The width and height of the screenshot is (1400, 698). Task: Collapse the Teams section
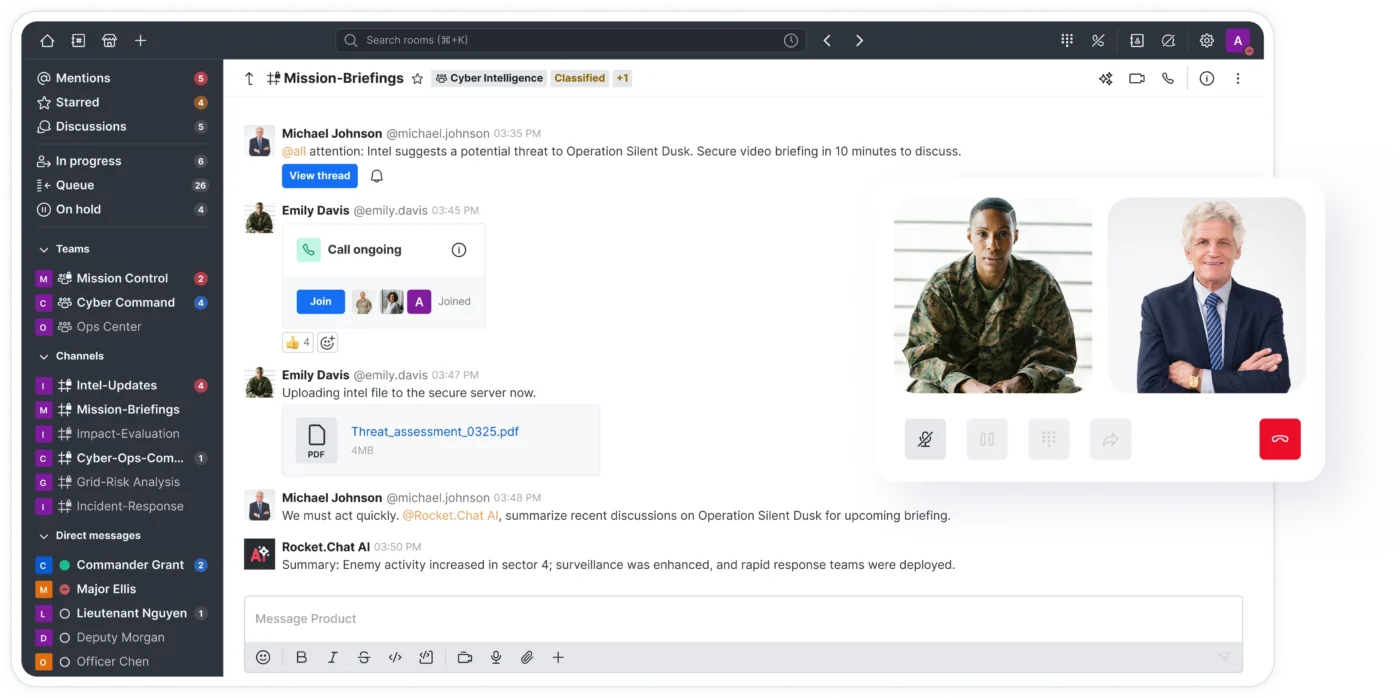[x=43, y=249]
